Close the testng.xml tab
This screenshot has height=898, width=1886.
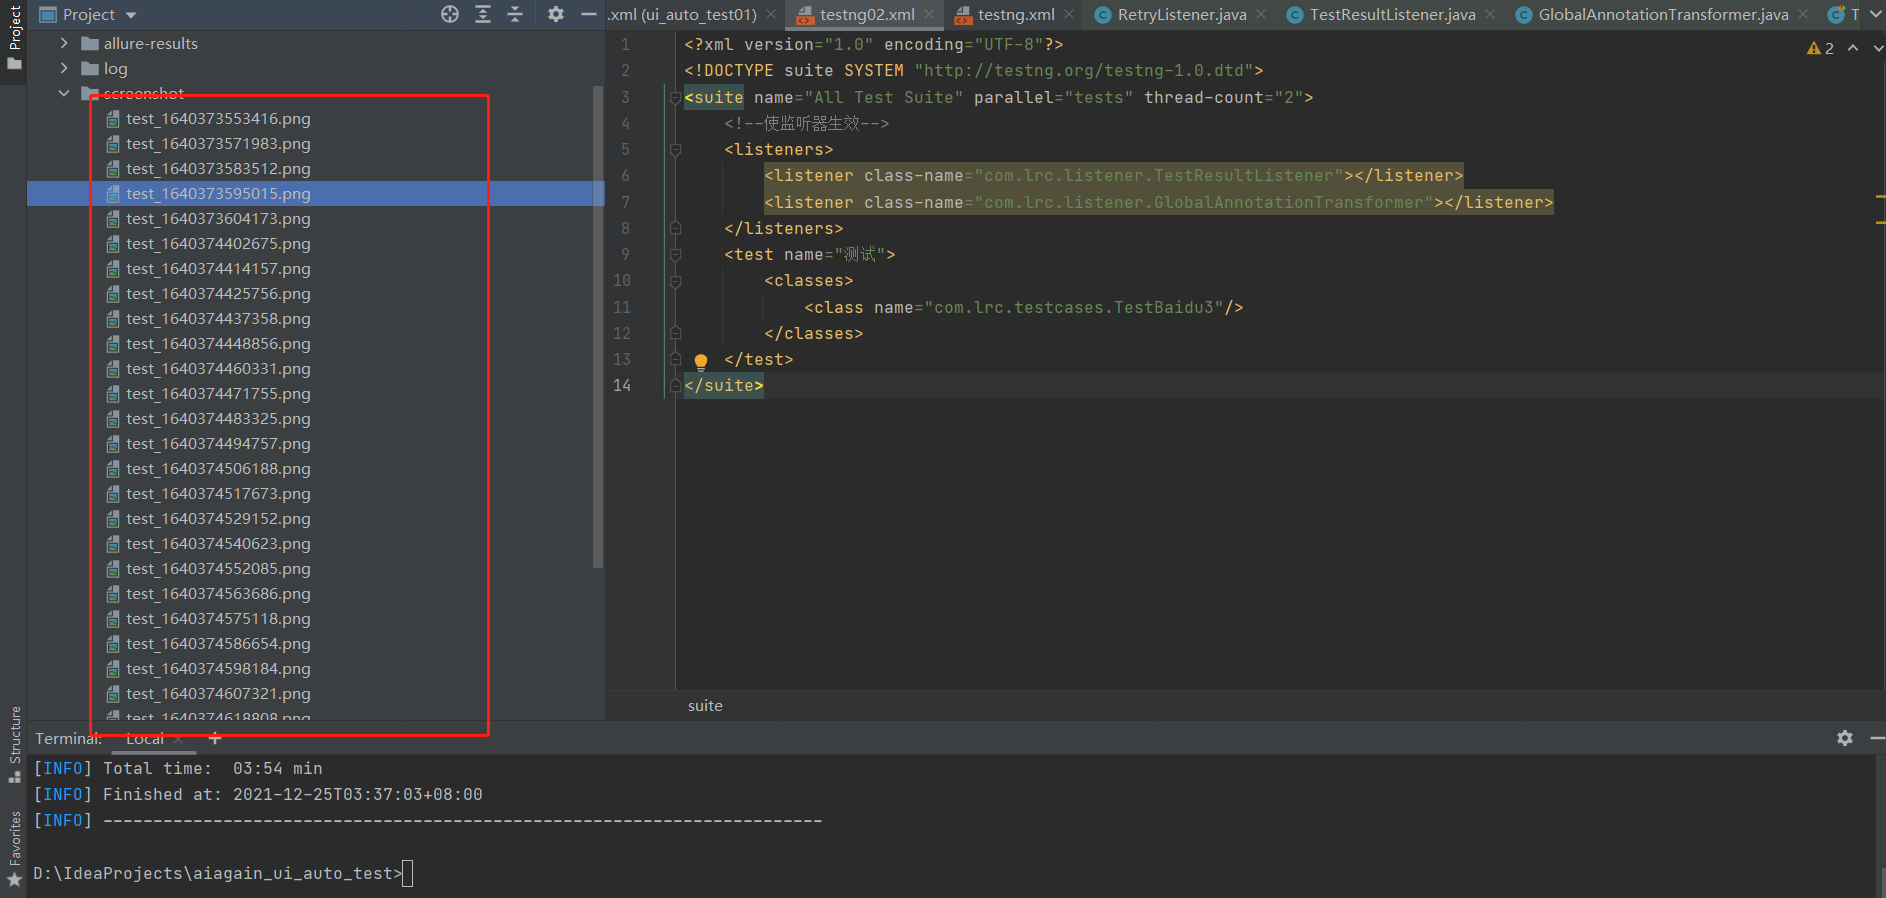[x=1069, y=14]
